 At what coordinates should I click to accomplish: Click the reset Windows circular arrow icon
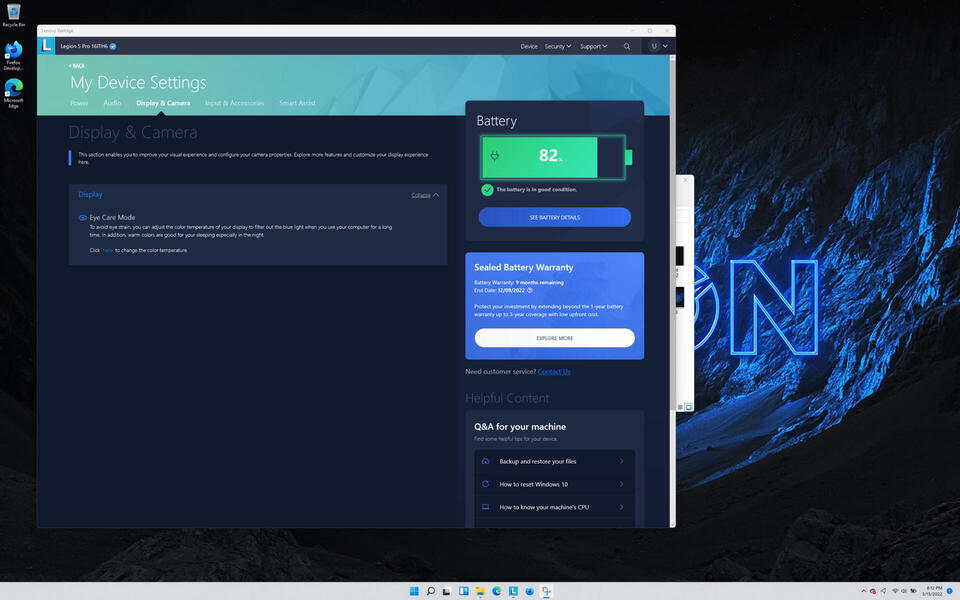click(486, 484)
